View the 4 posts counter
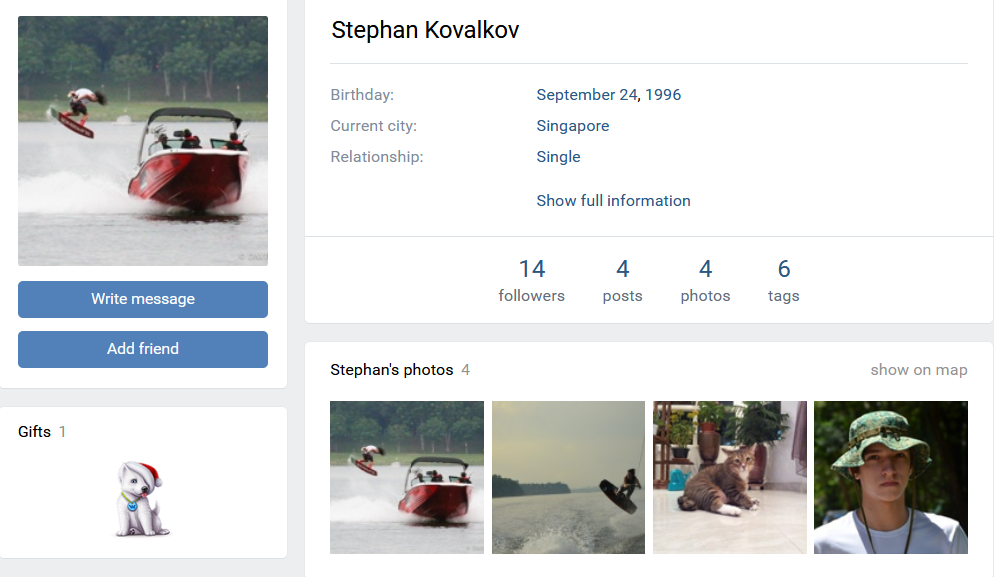994x577 pixels. pyautogui.click(x=622, y=280)
